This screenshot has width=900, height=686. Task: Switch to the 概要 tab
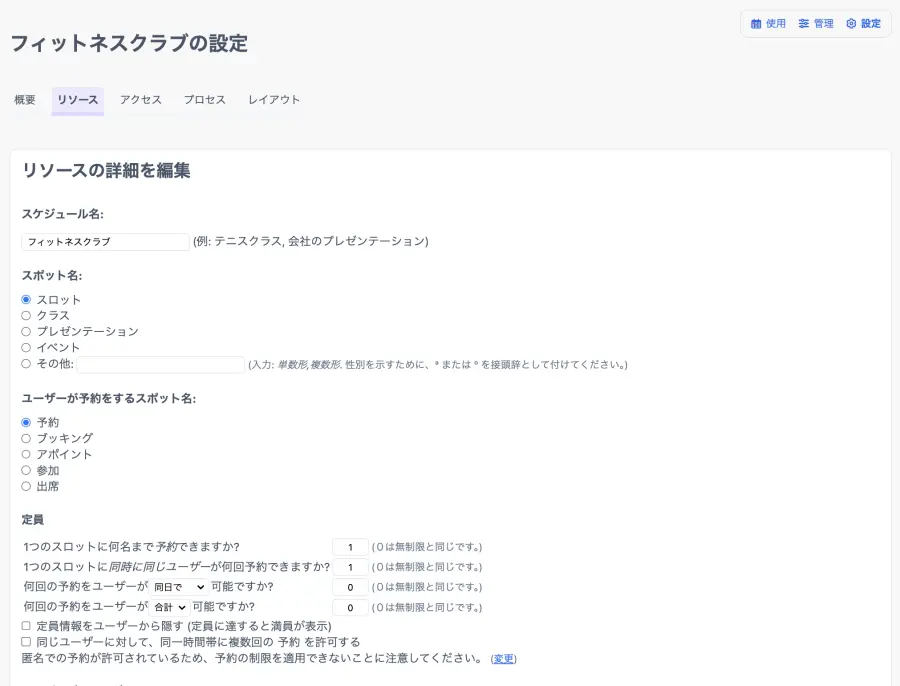pos(25,100)
